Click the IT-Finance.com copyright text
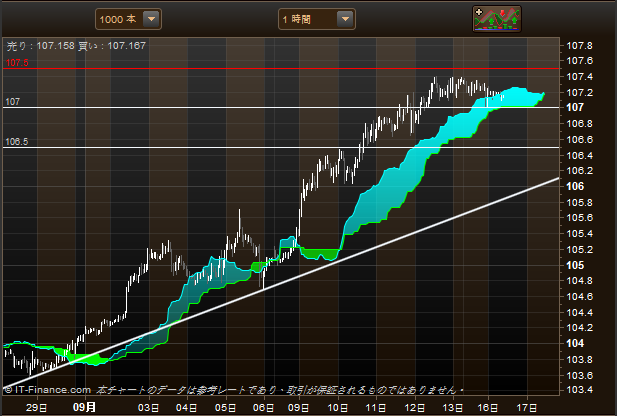Image resolution: width=617 pixels, height=416 pixels. coord(48,390)
